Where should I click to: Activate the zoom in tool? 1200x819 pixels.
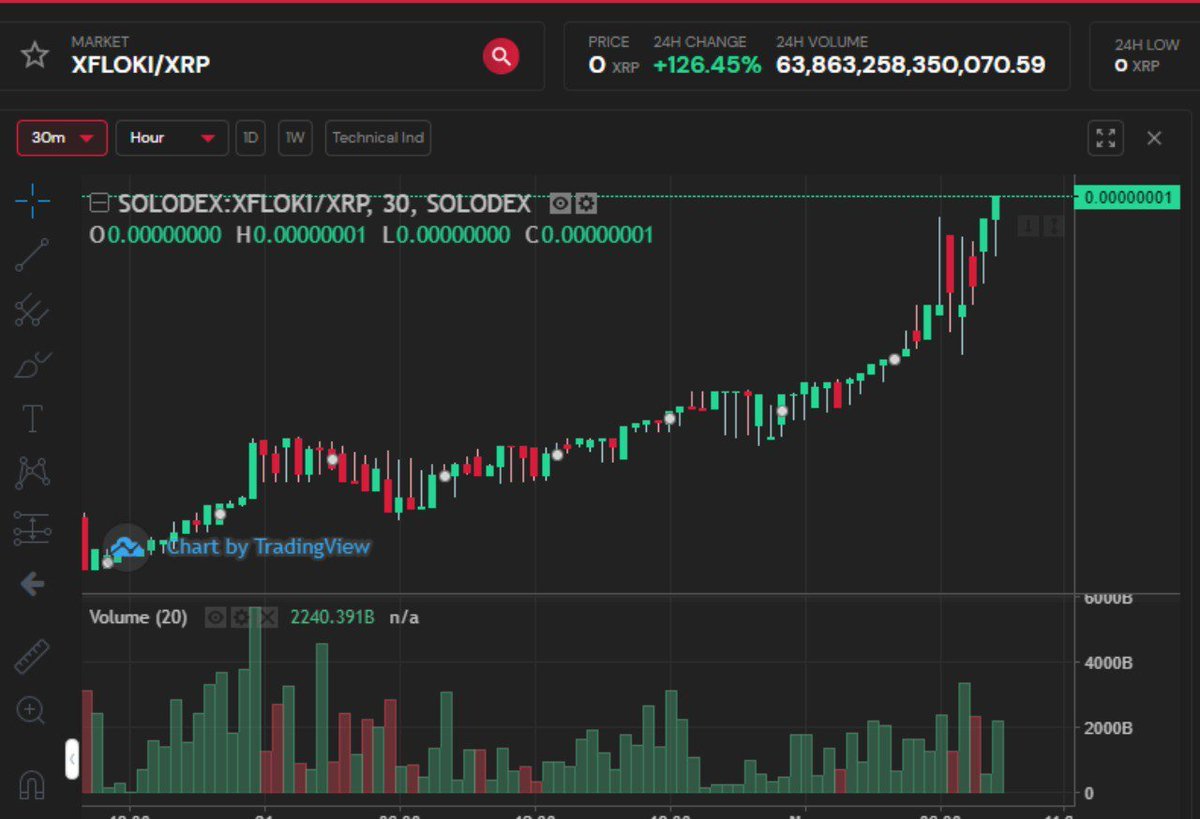point(31,711)
